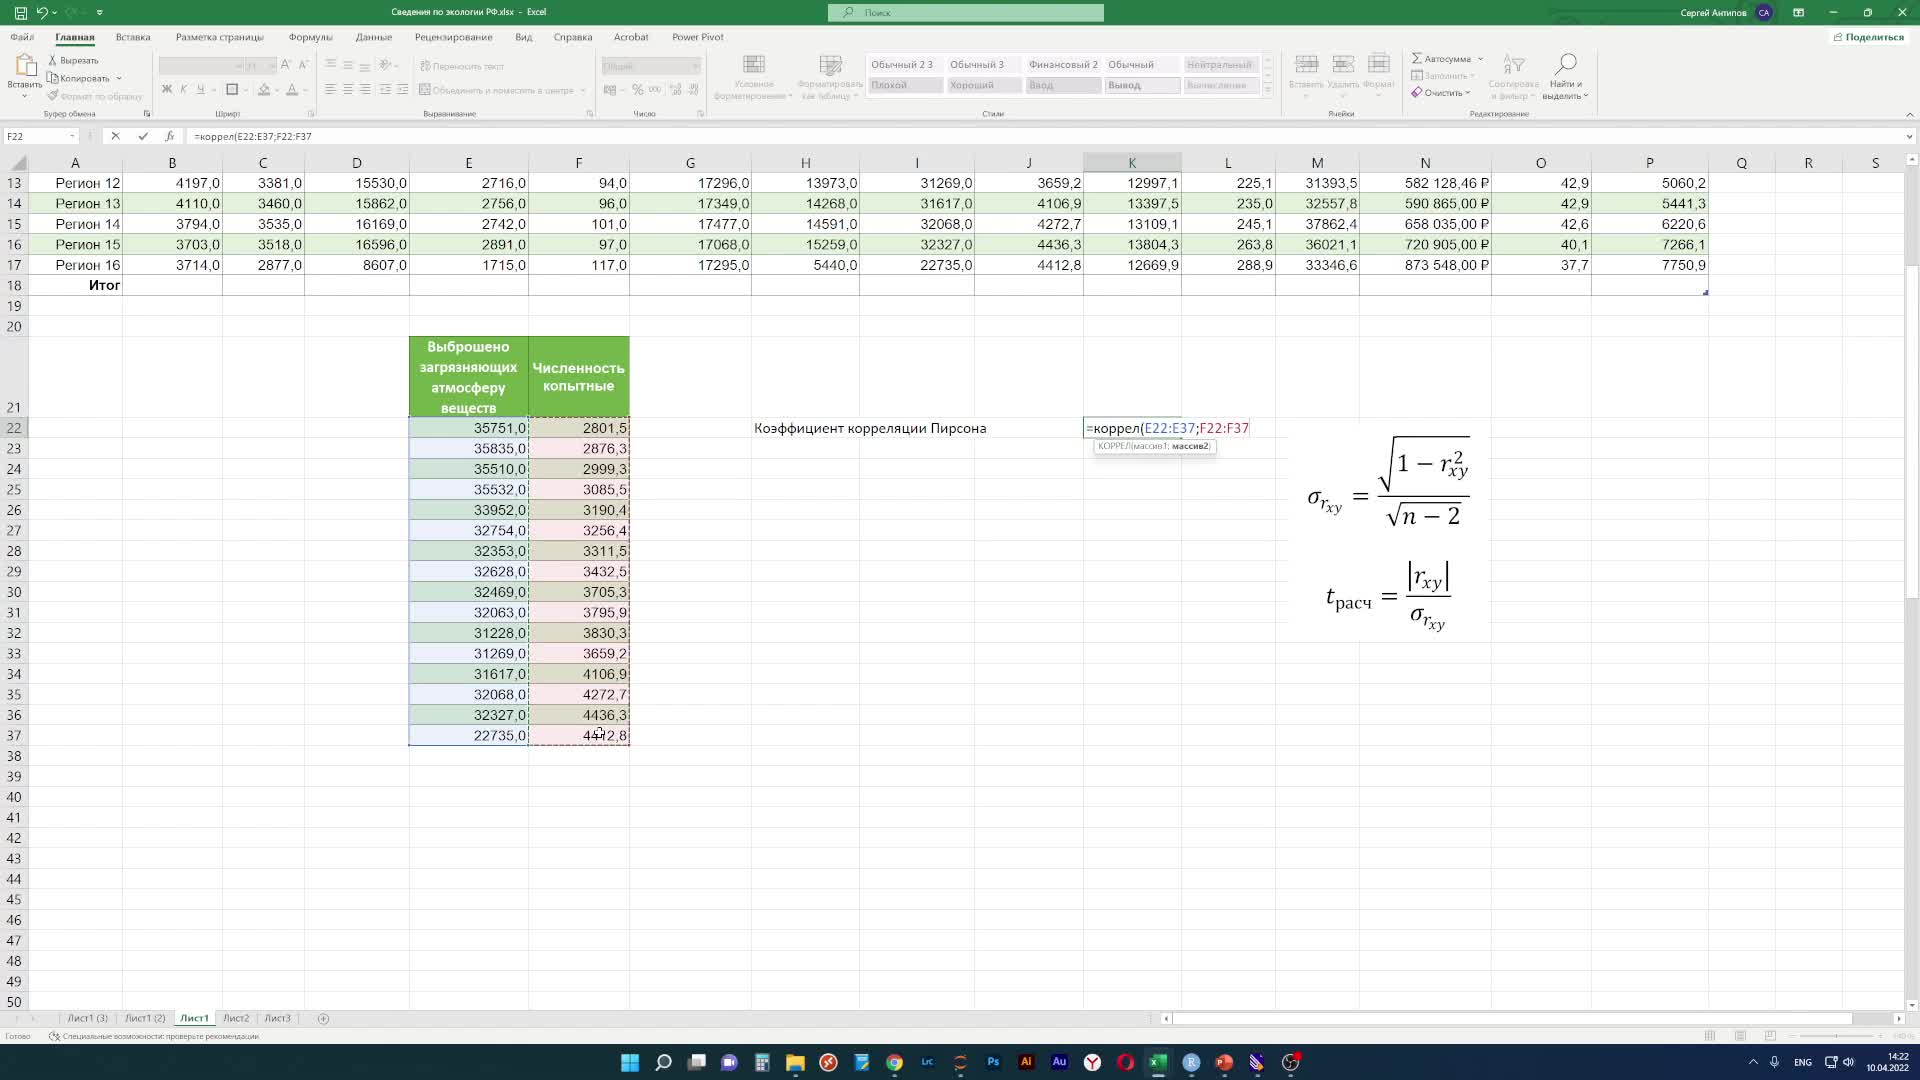Open the Автосумма dropdown arrow
The image size is (1920, 1080).
1481,59
